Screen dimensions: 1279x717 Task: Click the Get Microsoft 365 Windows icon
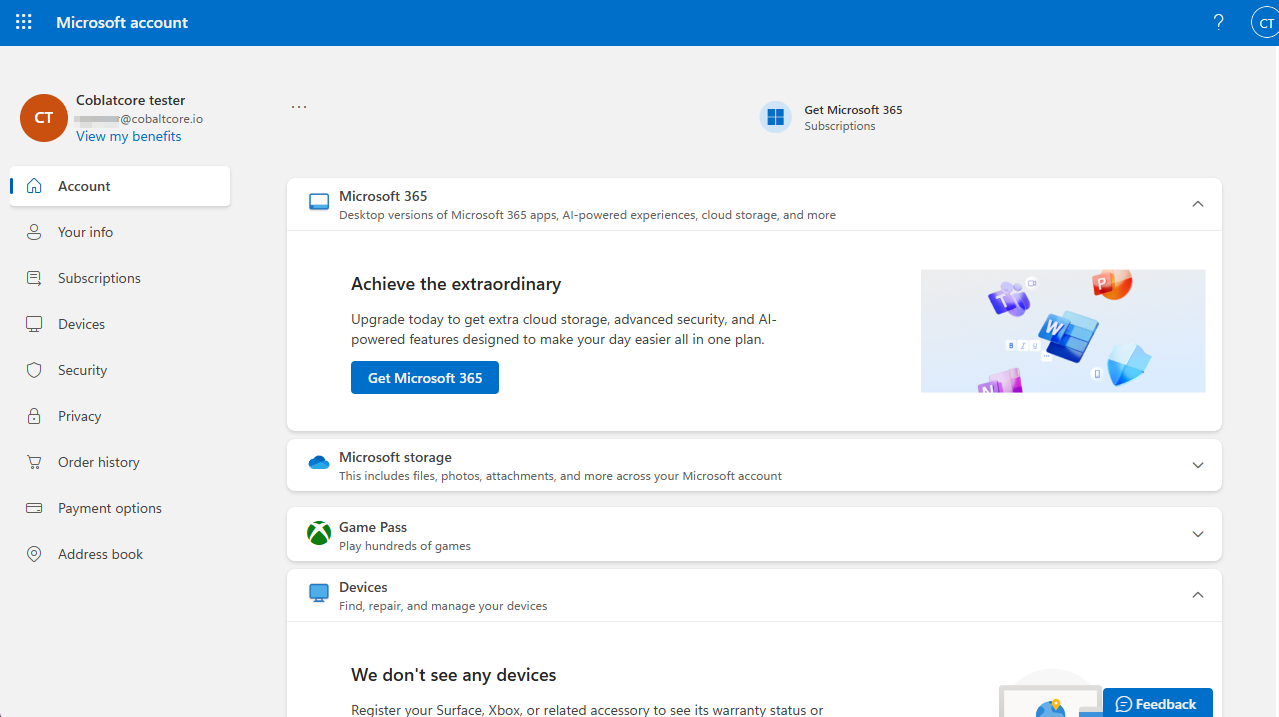click(775, 118)
